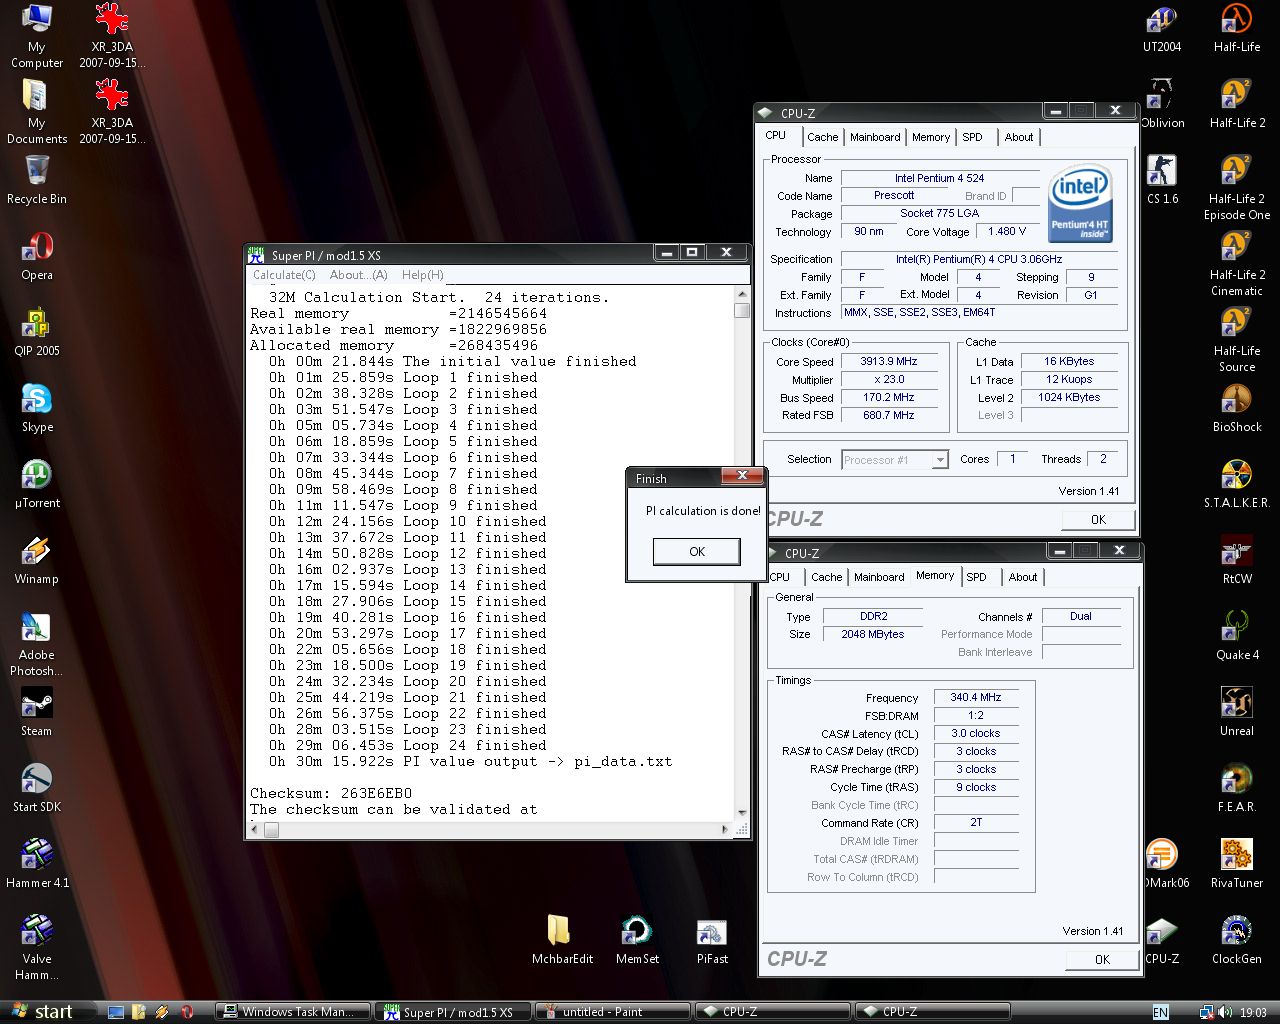Open F.E.A.R. desktop shortcut

pyautogui.click(x=1237, y=788)
